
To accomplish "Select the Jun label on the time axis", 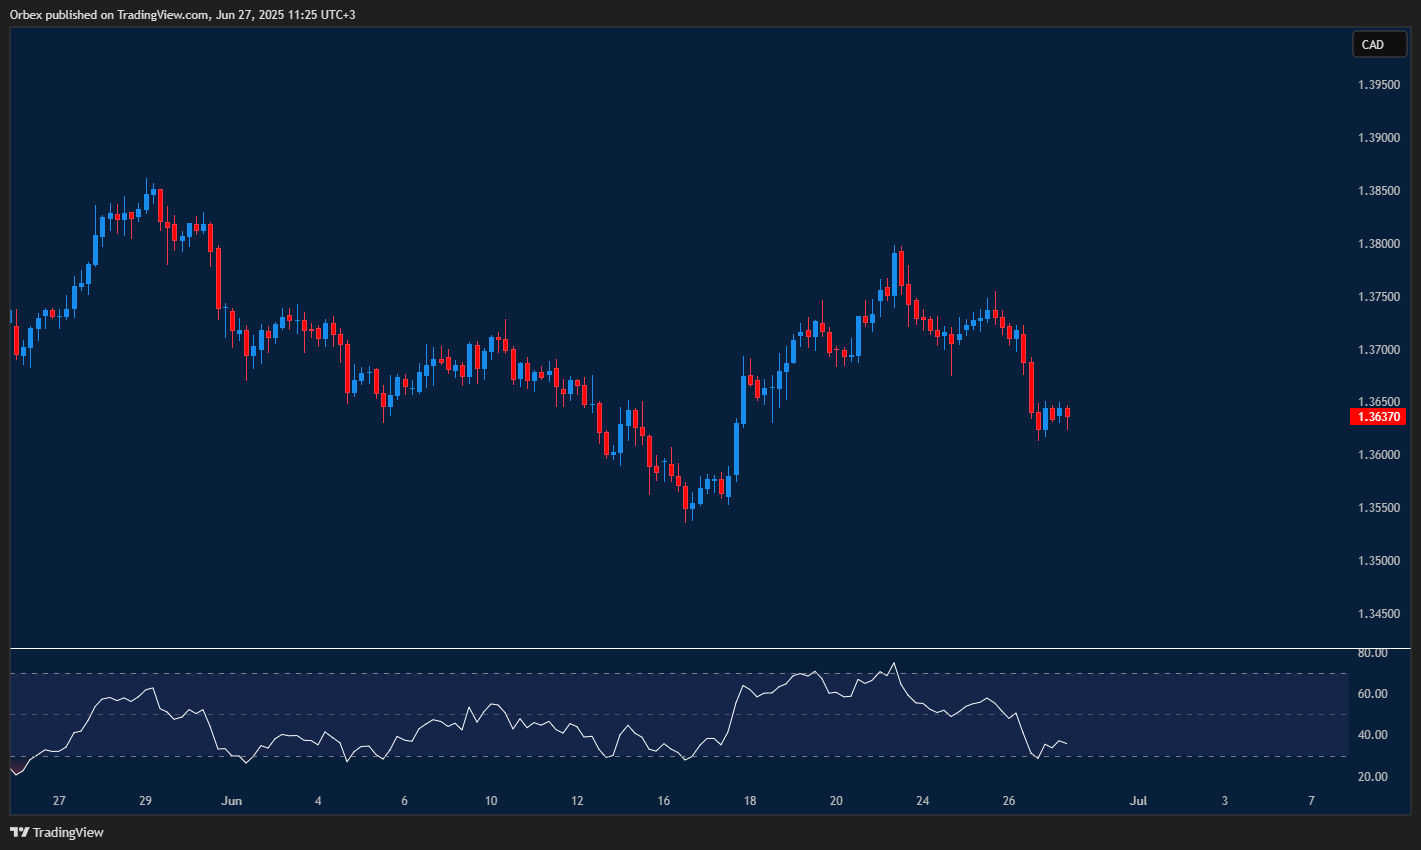I will click(232, 800).
